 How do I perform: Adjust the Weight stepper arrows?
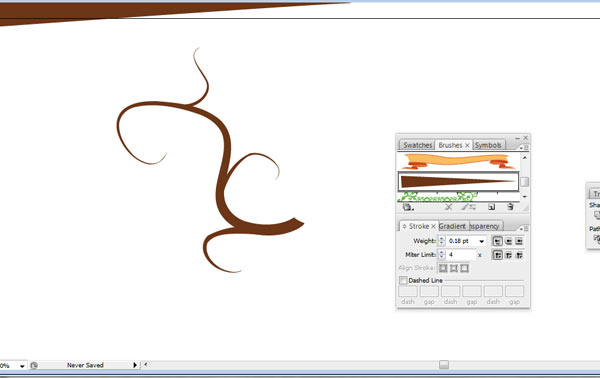tap(442, 241)
